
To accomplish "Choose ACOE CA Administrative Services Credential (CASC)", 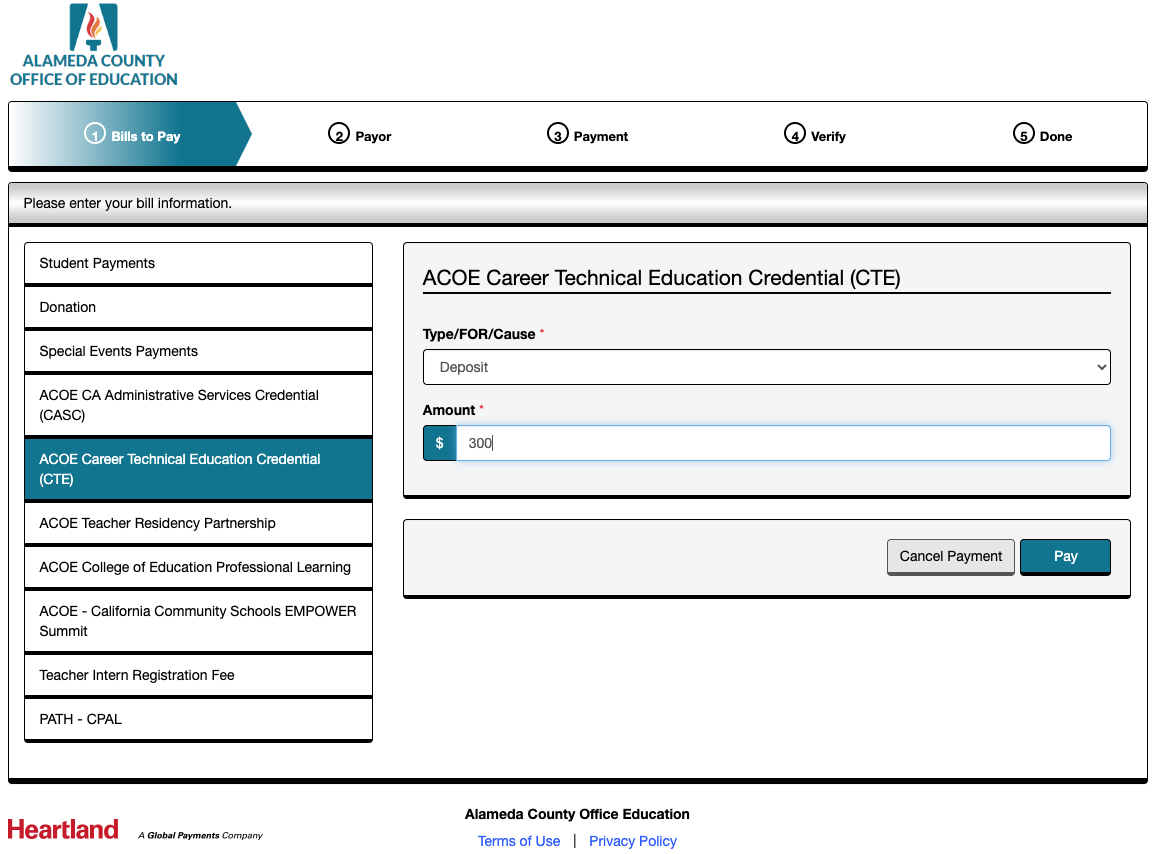I will [x=198, y=405].
